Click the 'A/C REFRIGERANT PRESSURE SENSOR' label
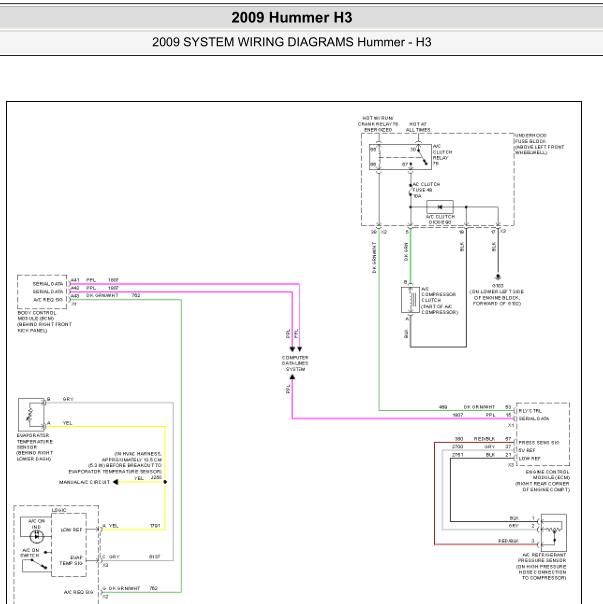Image resolution: width=603 pixels, height=604 pixels. point(541,566)
